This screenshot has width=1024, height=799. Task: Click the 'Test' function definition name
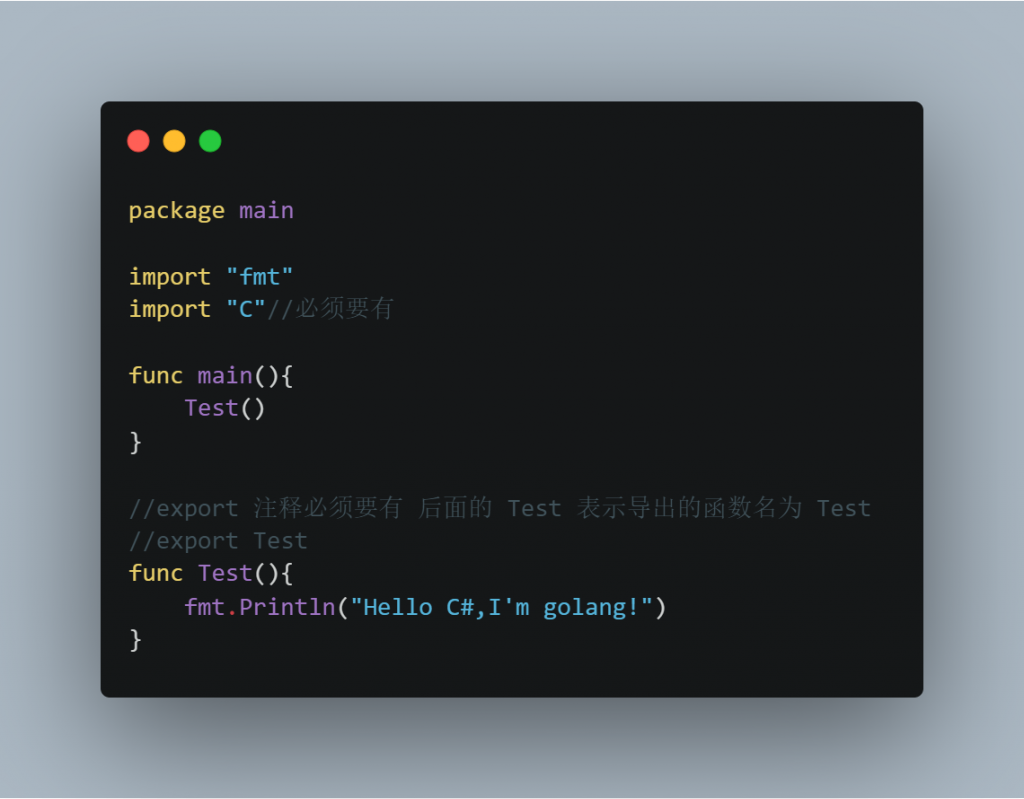click(x=225, y=573)
